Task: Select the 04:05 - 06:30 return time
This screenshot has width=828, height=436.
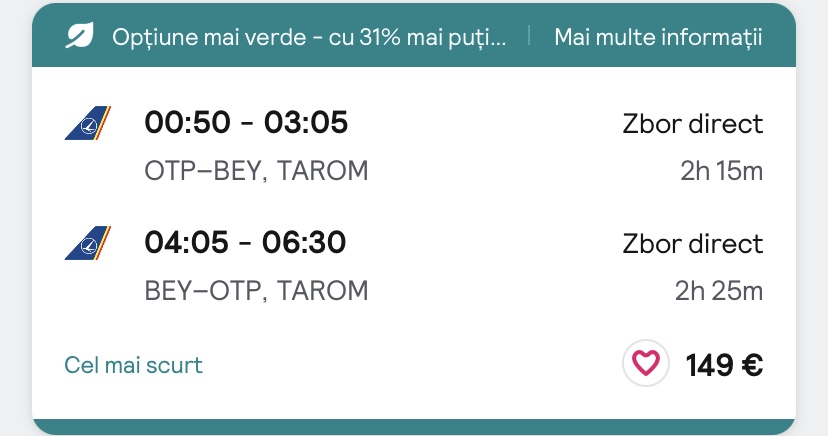Action: point(245,242)
